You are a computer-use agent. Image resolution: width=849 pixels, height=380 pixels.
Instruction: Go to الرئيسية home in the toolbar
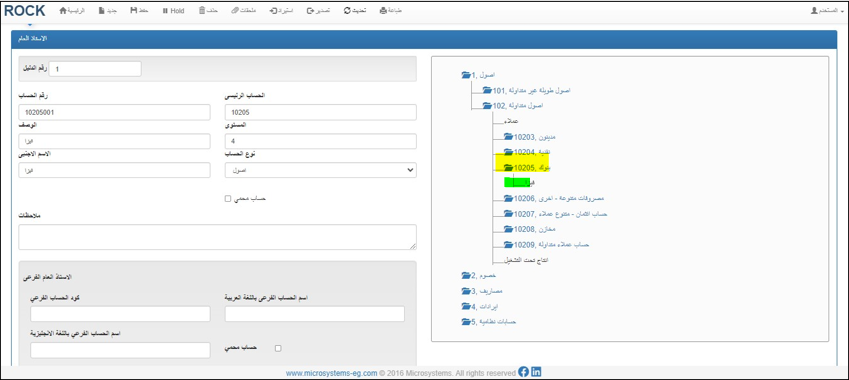coord(72,11)
